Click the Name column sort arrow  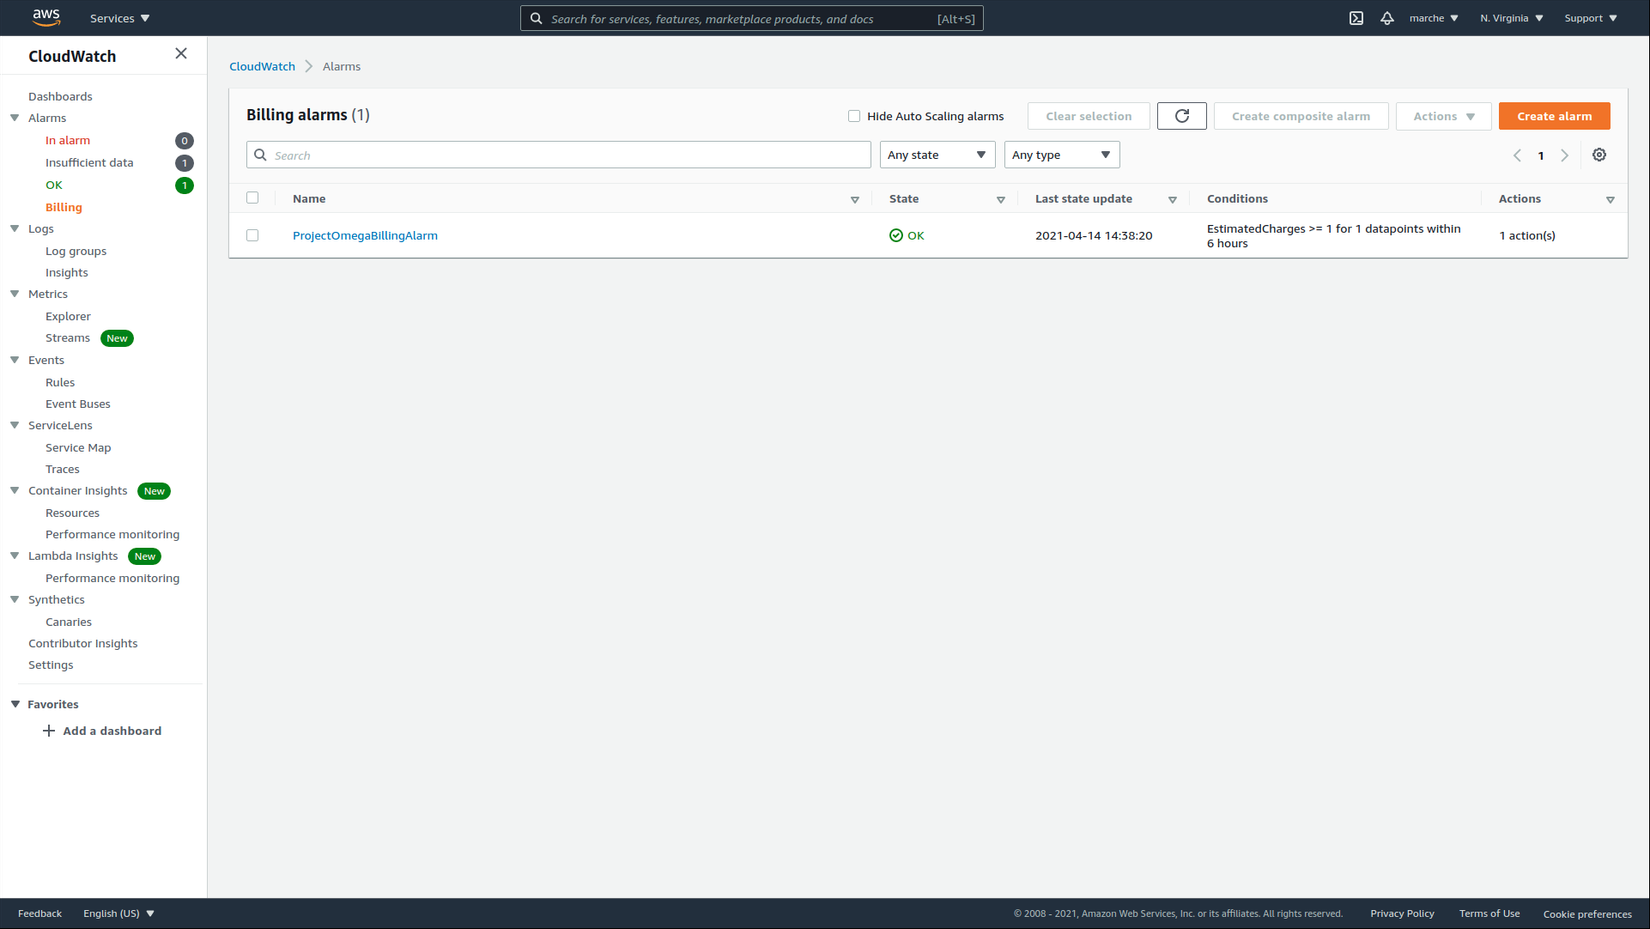(x=855, y=200)
